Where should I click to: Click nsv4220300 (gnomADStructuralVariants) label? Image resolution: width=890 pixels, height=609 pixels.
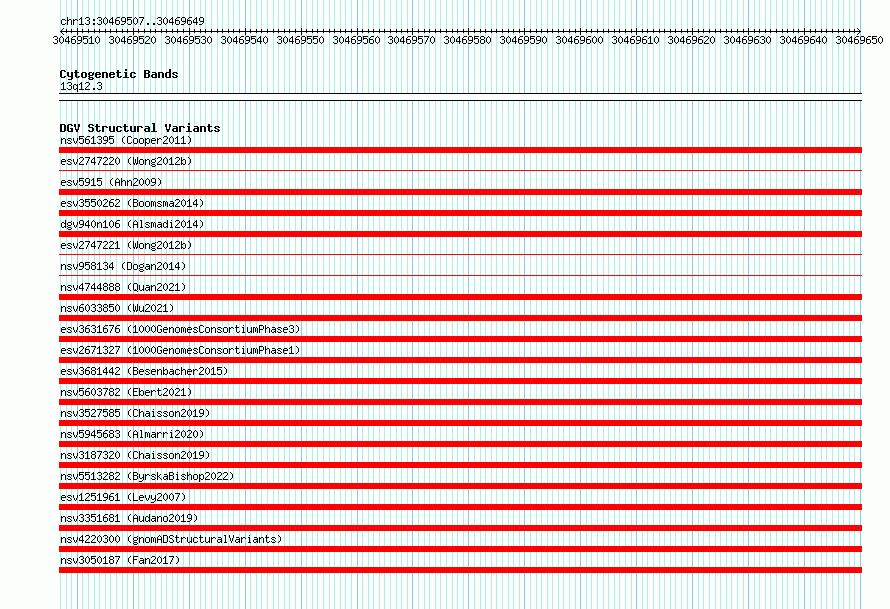pyautogui.click(x=171, y=539)
